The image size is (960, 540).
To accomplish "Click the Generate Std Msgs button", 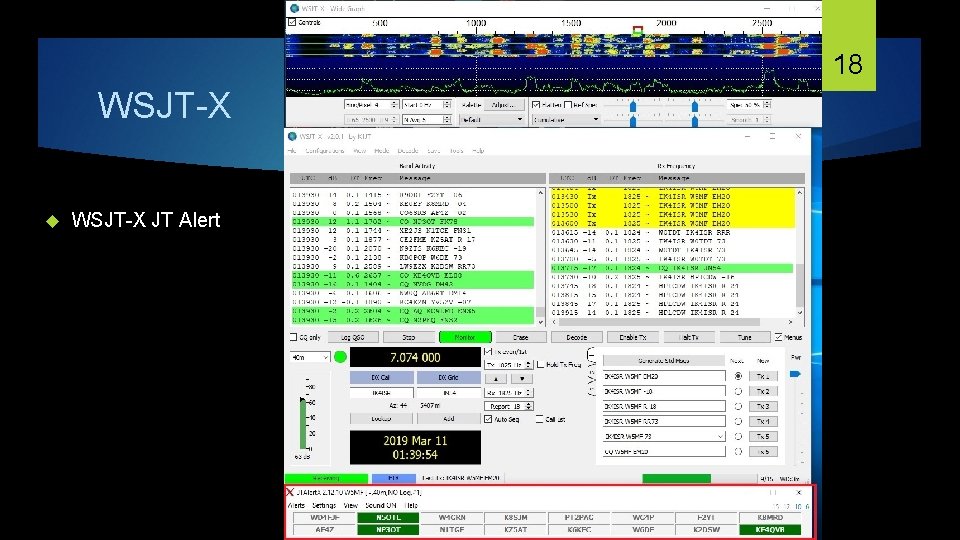I will (x=664, y=361).
